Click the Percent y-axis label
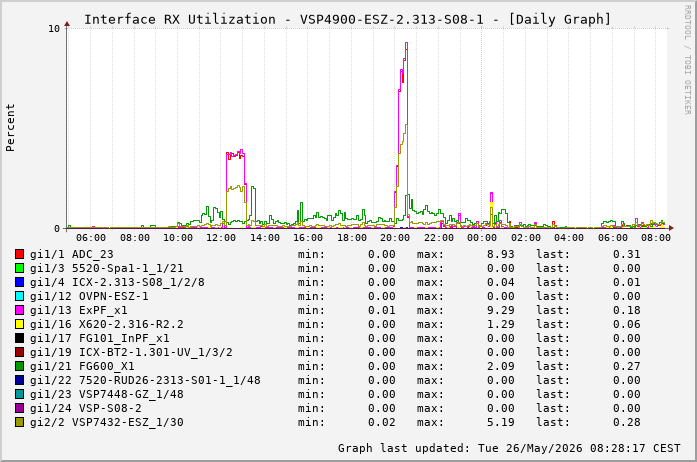The width and height of the screenshot is (697, 462). (x=10, y=128)
